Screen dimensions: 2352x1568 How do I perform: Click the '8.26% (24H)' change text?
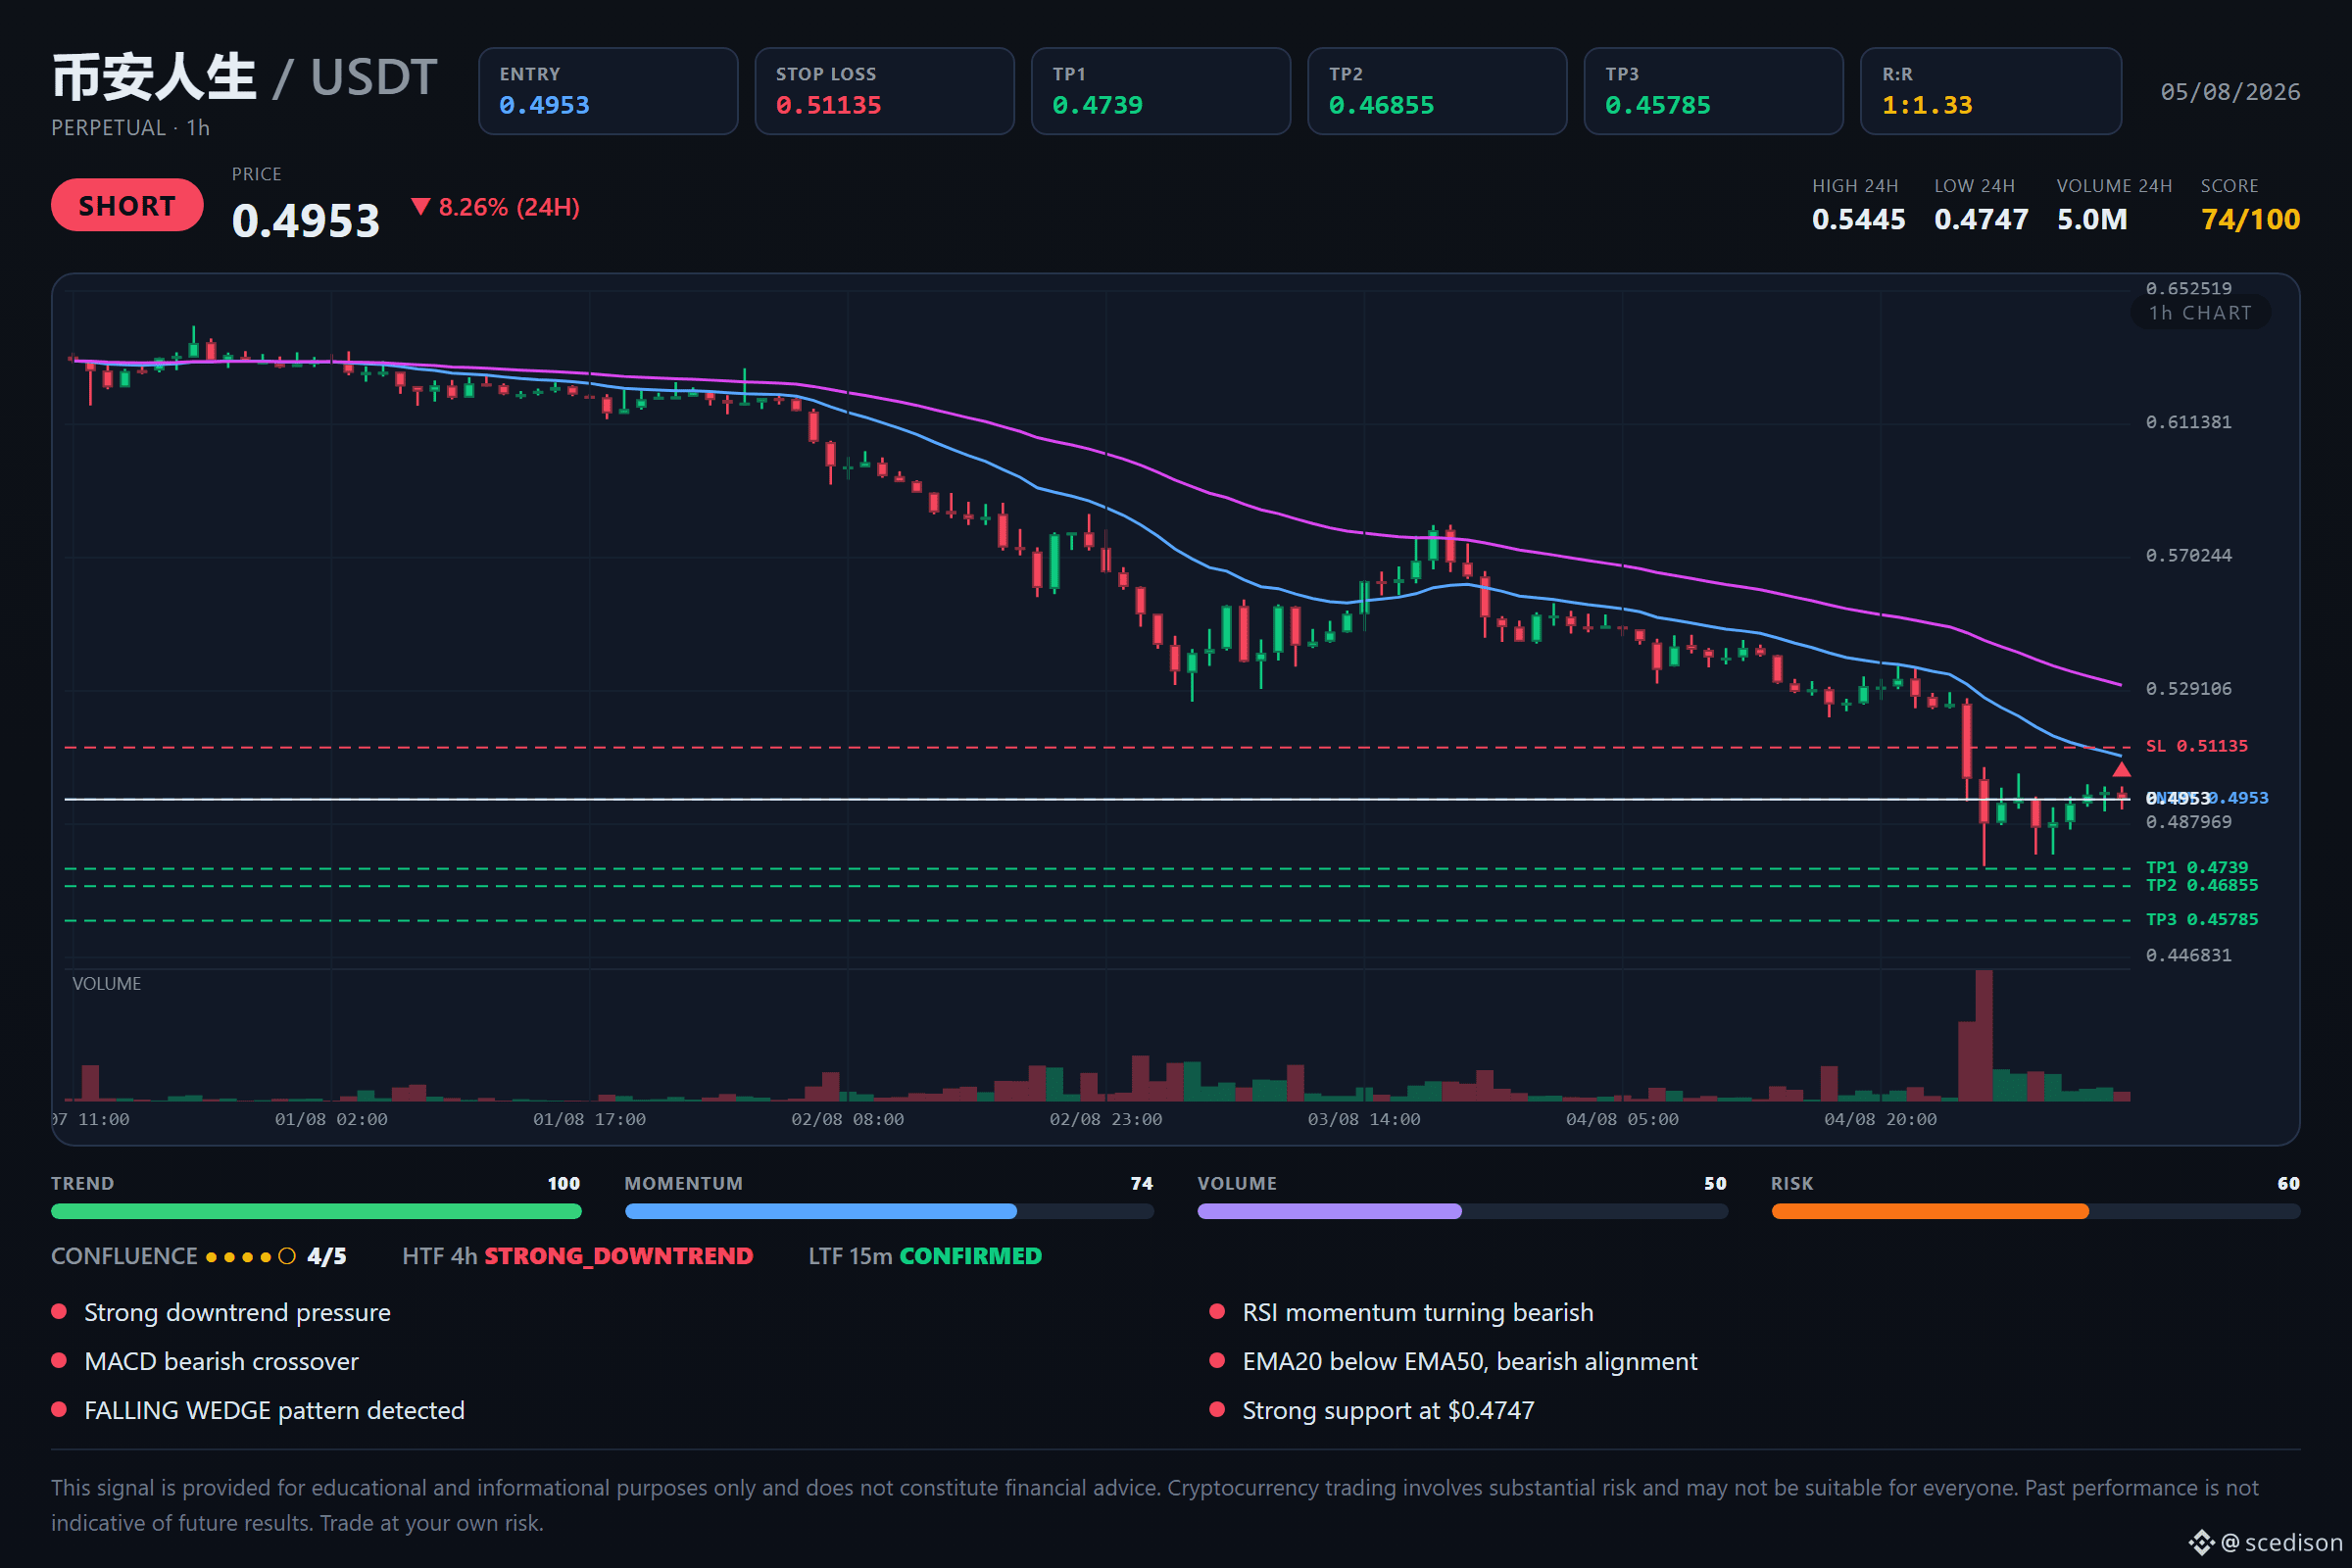509,207
